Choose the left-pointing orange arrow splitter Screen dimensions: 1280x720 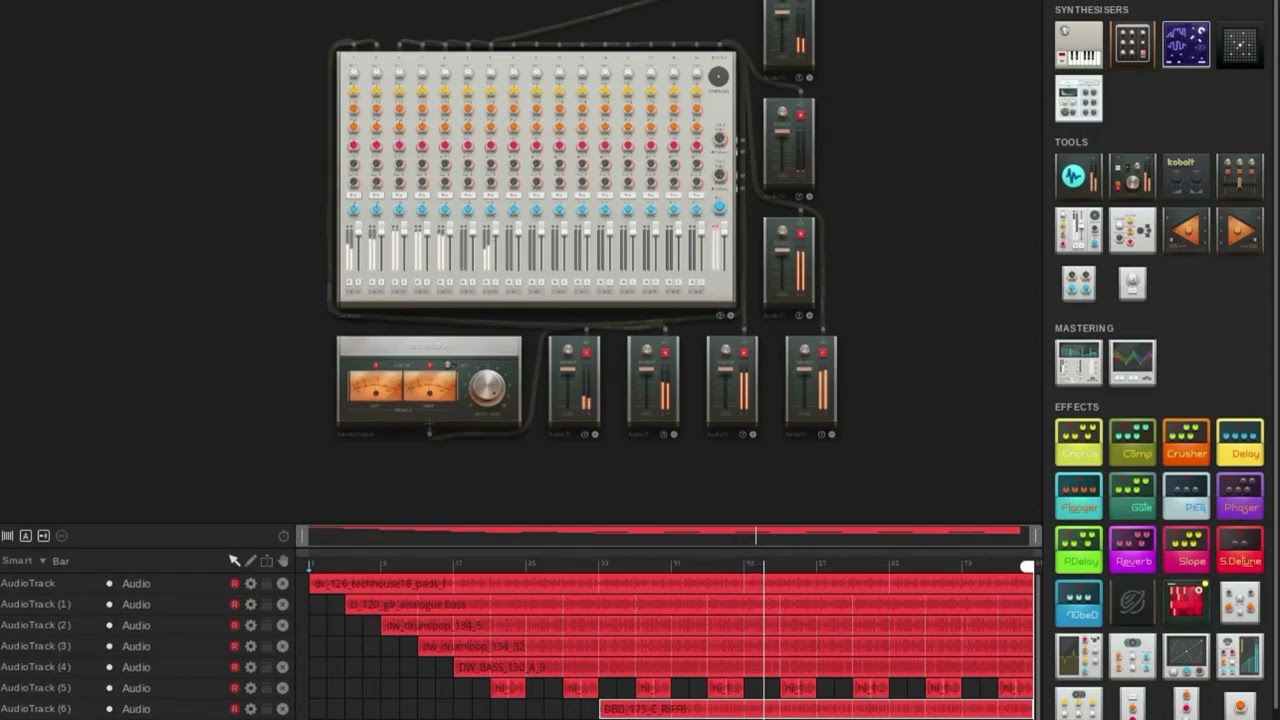click(1186, 230)
